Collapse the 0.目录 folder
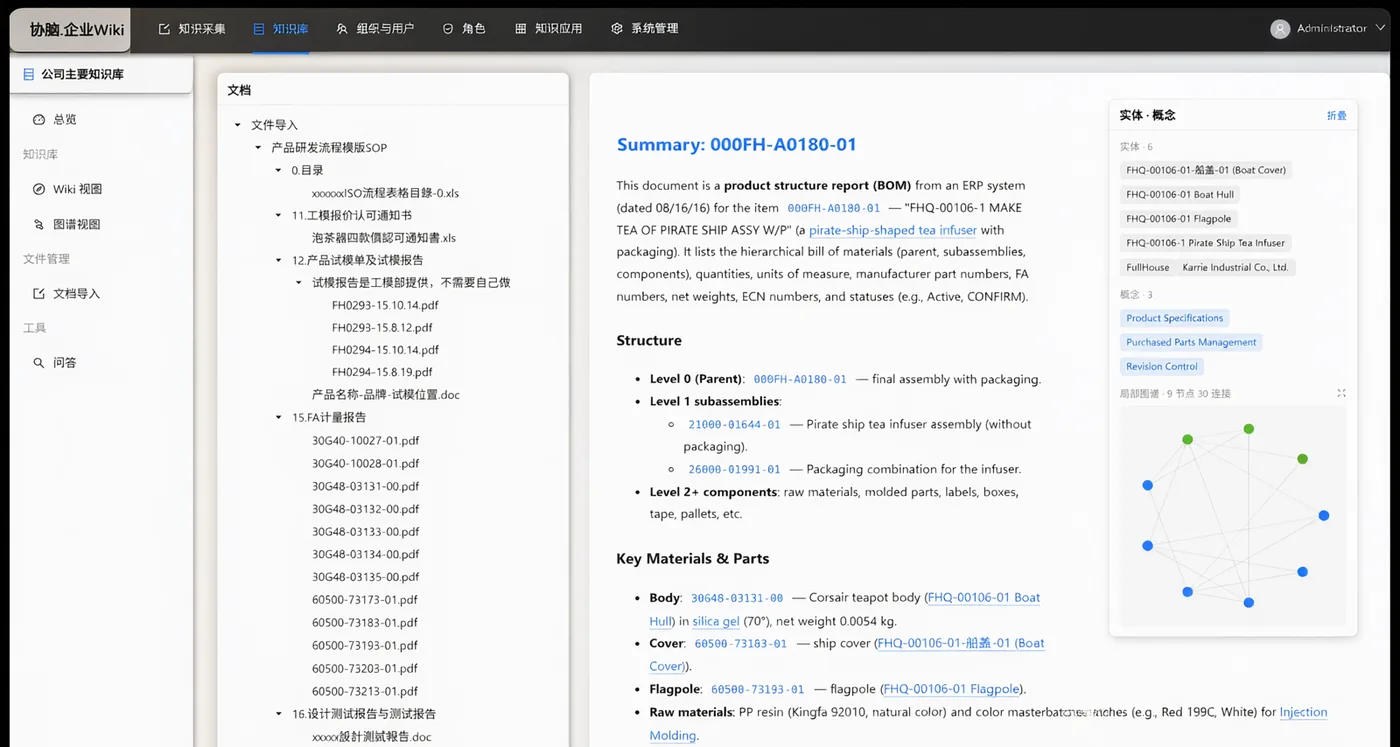 (x=279, y=170)
